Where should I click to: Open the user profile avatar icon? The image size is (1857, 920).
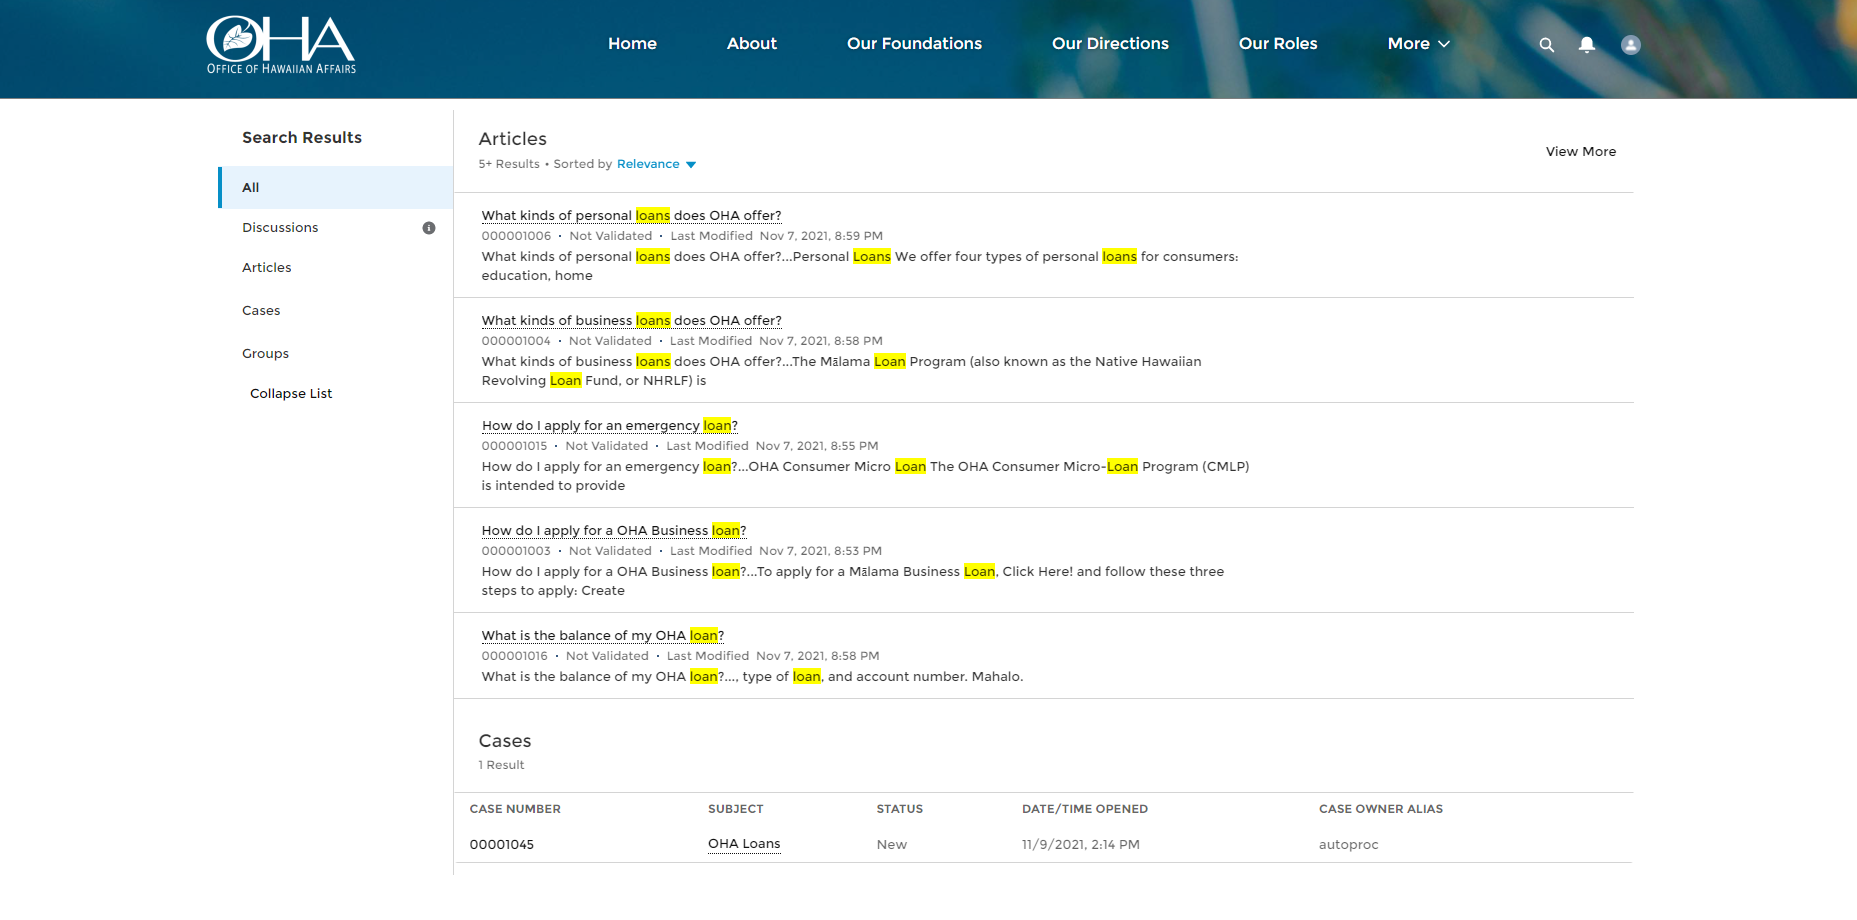(1631, 45)
